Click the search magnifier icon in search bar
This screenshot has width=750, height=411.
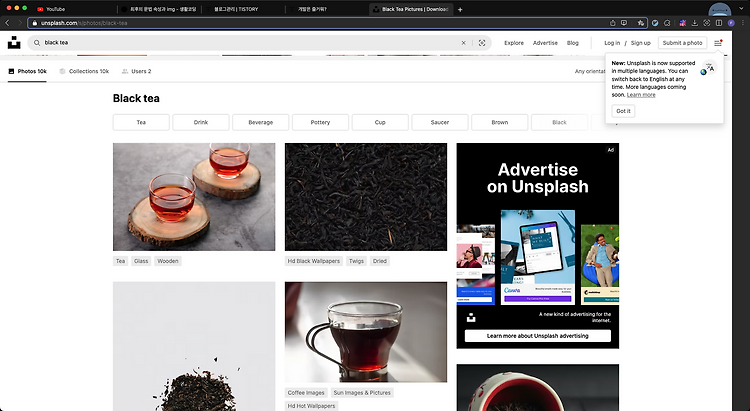[x=37, y=43]
